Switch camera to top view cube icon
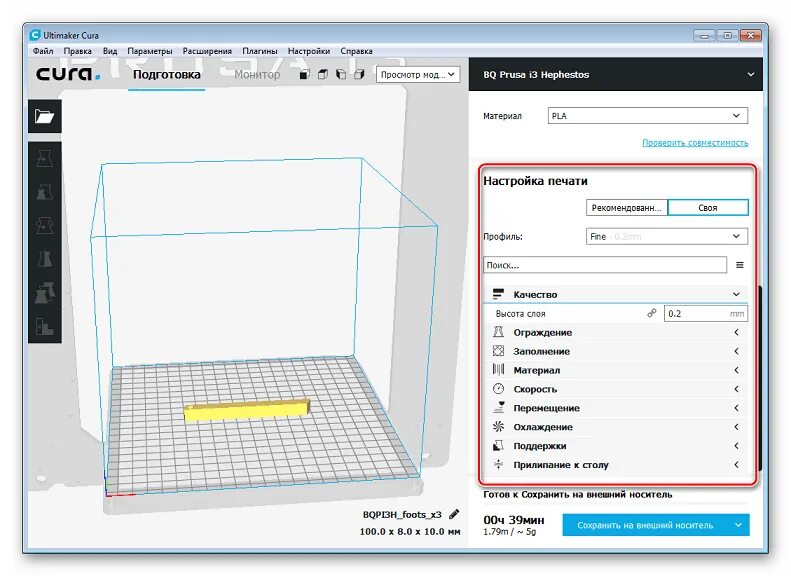Screen dimensions: 791x576 (x=323, y=75)
